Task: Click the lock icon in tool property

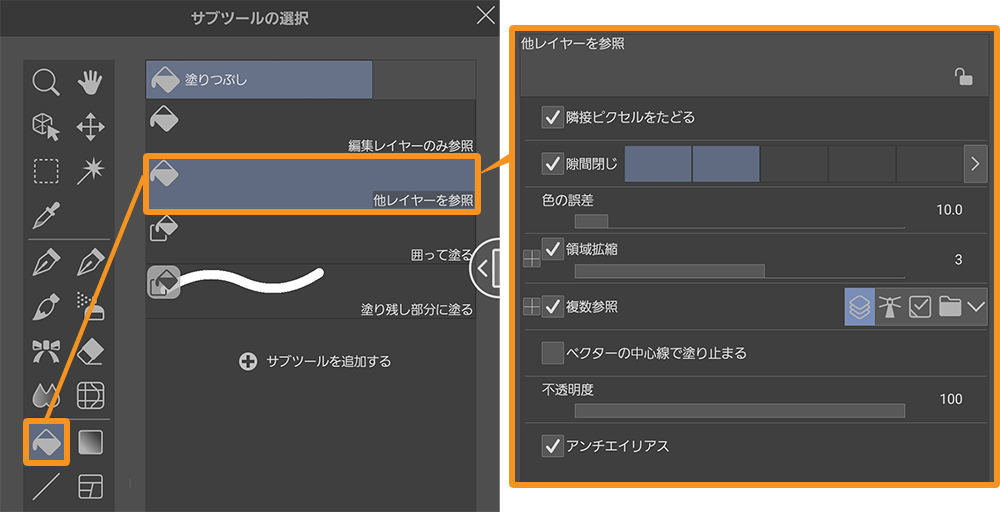Action: (963, 77)
